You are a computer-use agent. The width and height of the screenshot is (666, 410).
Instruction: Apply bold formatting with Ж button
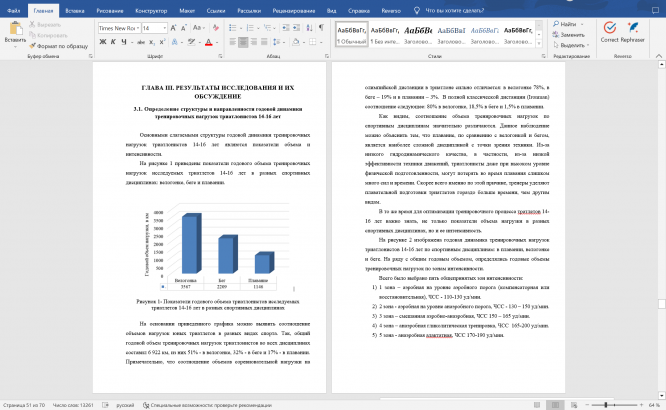tap(101, 43)
